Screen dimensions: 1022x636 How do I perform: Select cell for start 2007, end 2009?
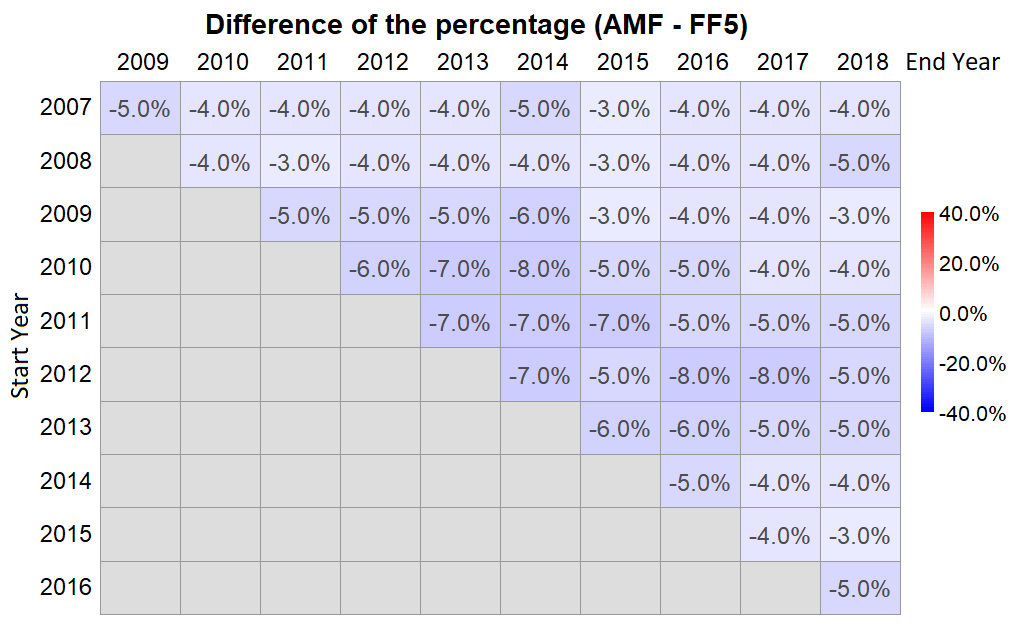pyautogui.click(x=140, y=109)
